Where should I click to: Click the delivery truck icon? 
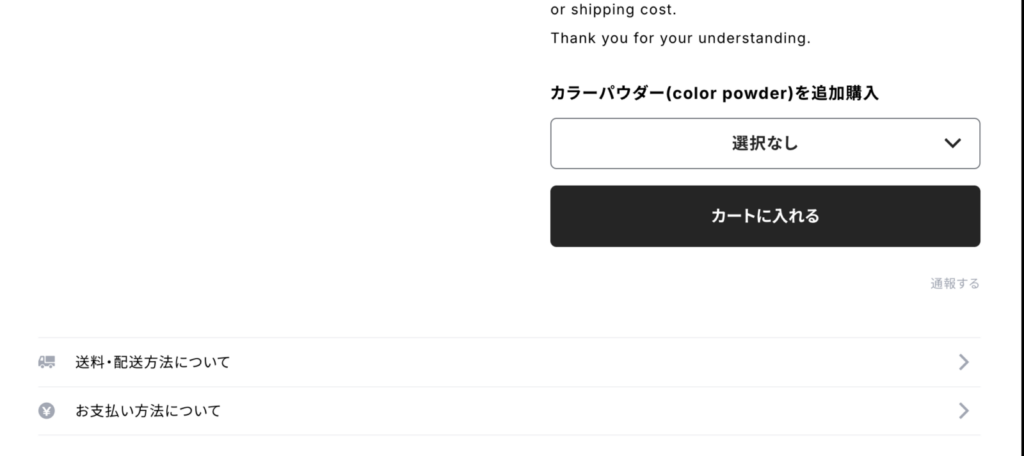(x=46, y=362)
